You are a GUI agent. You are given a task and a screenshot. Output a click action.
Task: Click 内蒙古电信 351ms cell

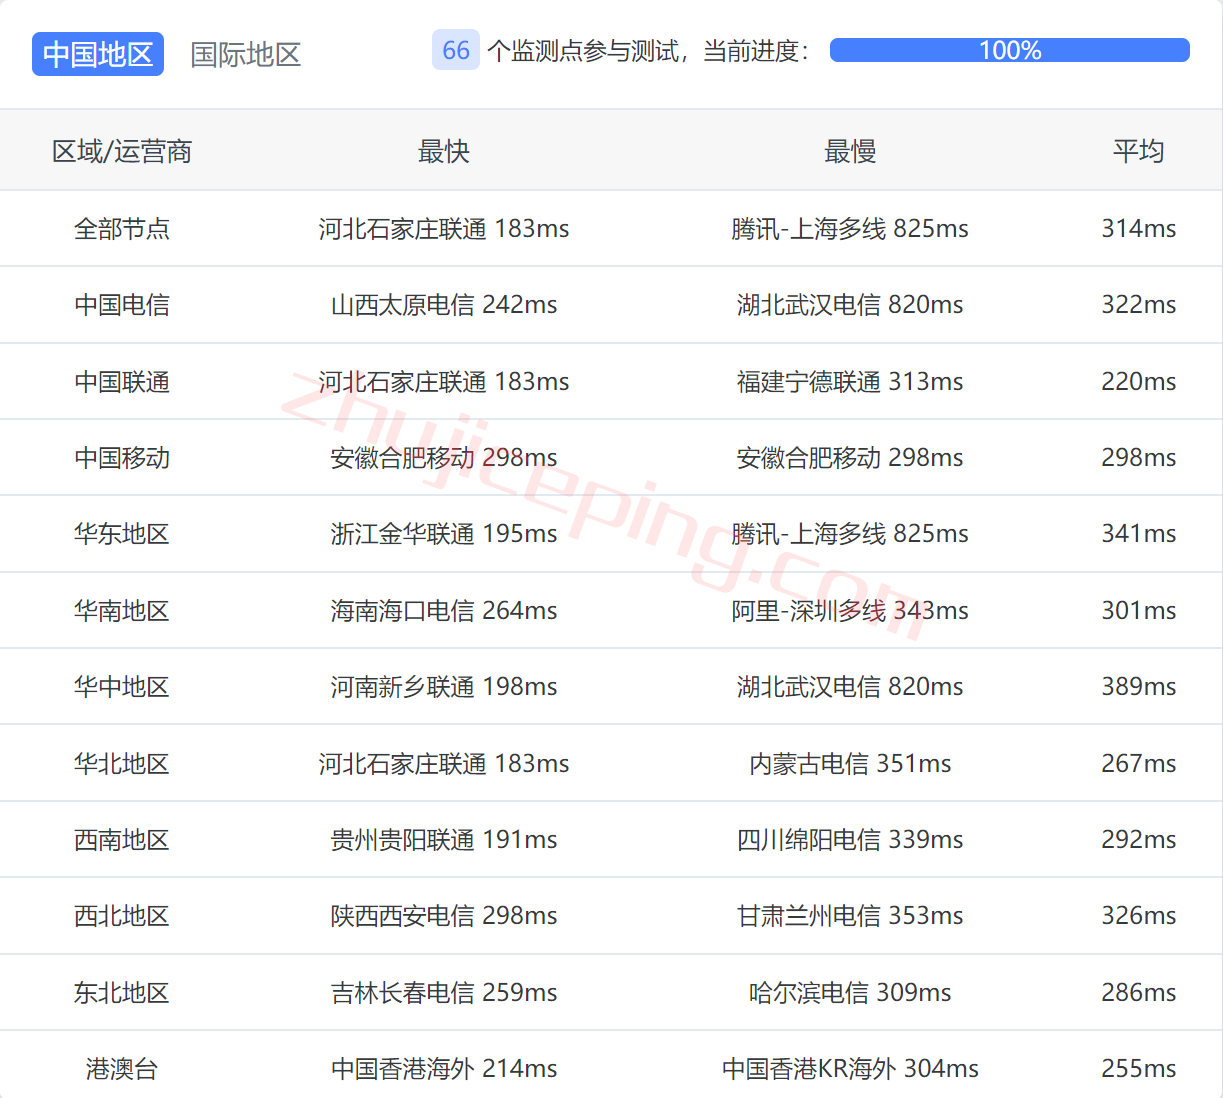click(x=850, y=763)
